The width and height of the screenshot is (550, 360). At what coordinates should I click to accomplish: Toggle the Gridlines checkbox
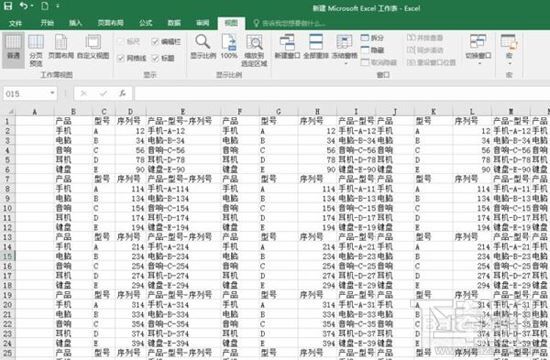point(121,58)
